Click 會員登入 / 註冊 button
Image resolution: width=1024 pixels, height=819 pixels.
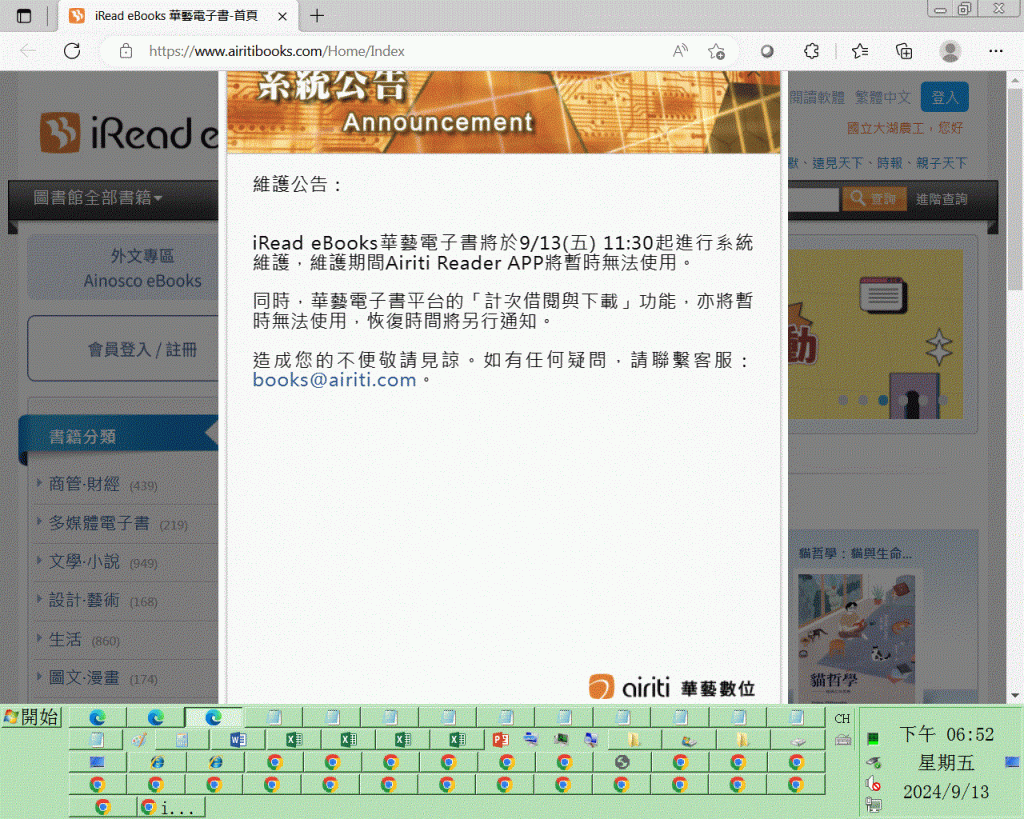click(x=123, y=349)
